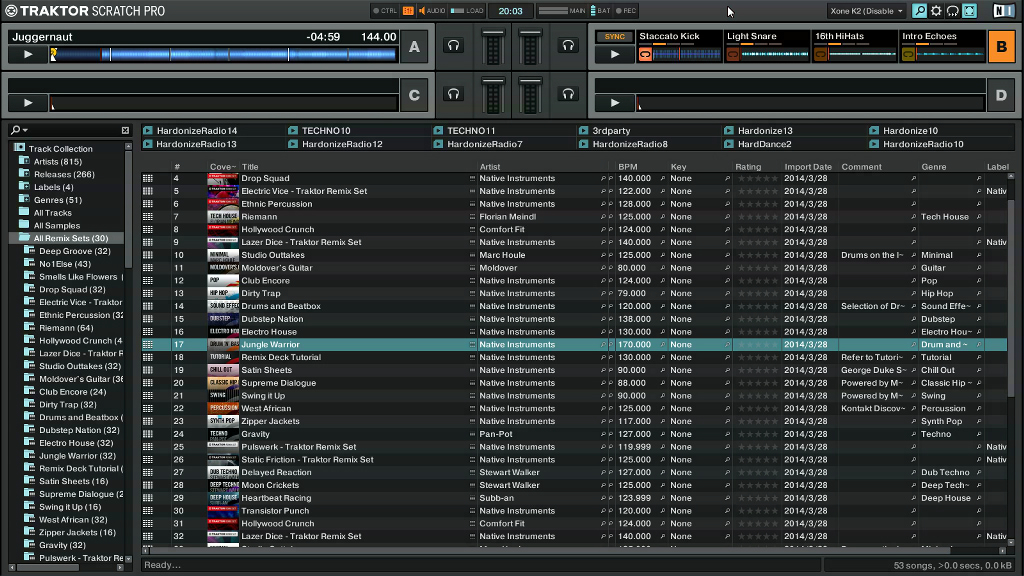This screenshot has height=576, width=1024.
Task: Click deck C channel volume fader
Action: pyautogui.click(x=493, y=95)
